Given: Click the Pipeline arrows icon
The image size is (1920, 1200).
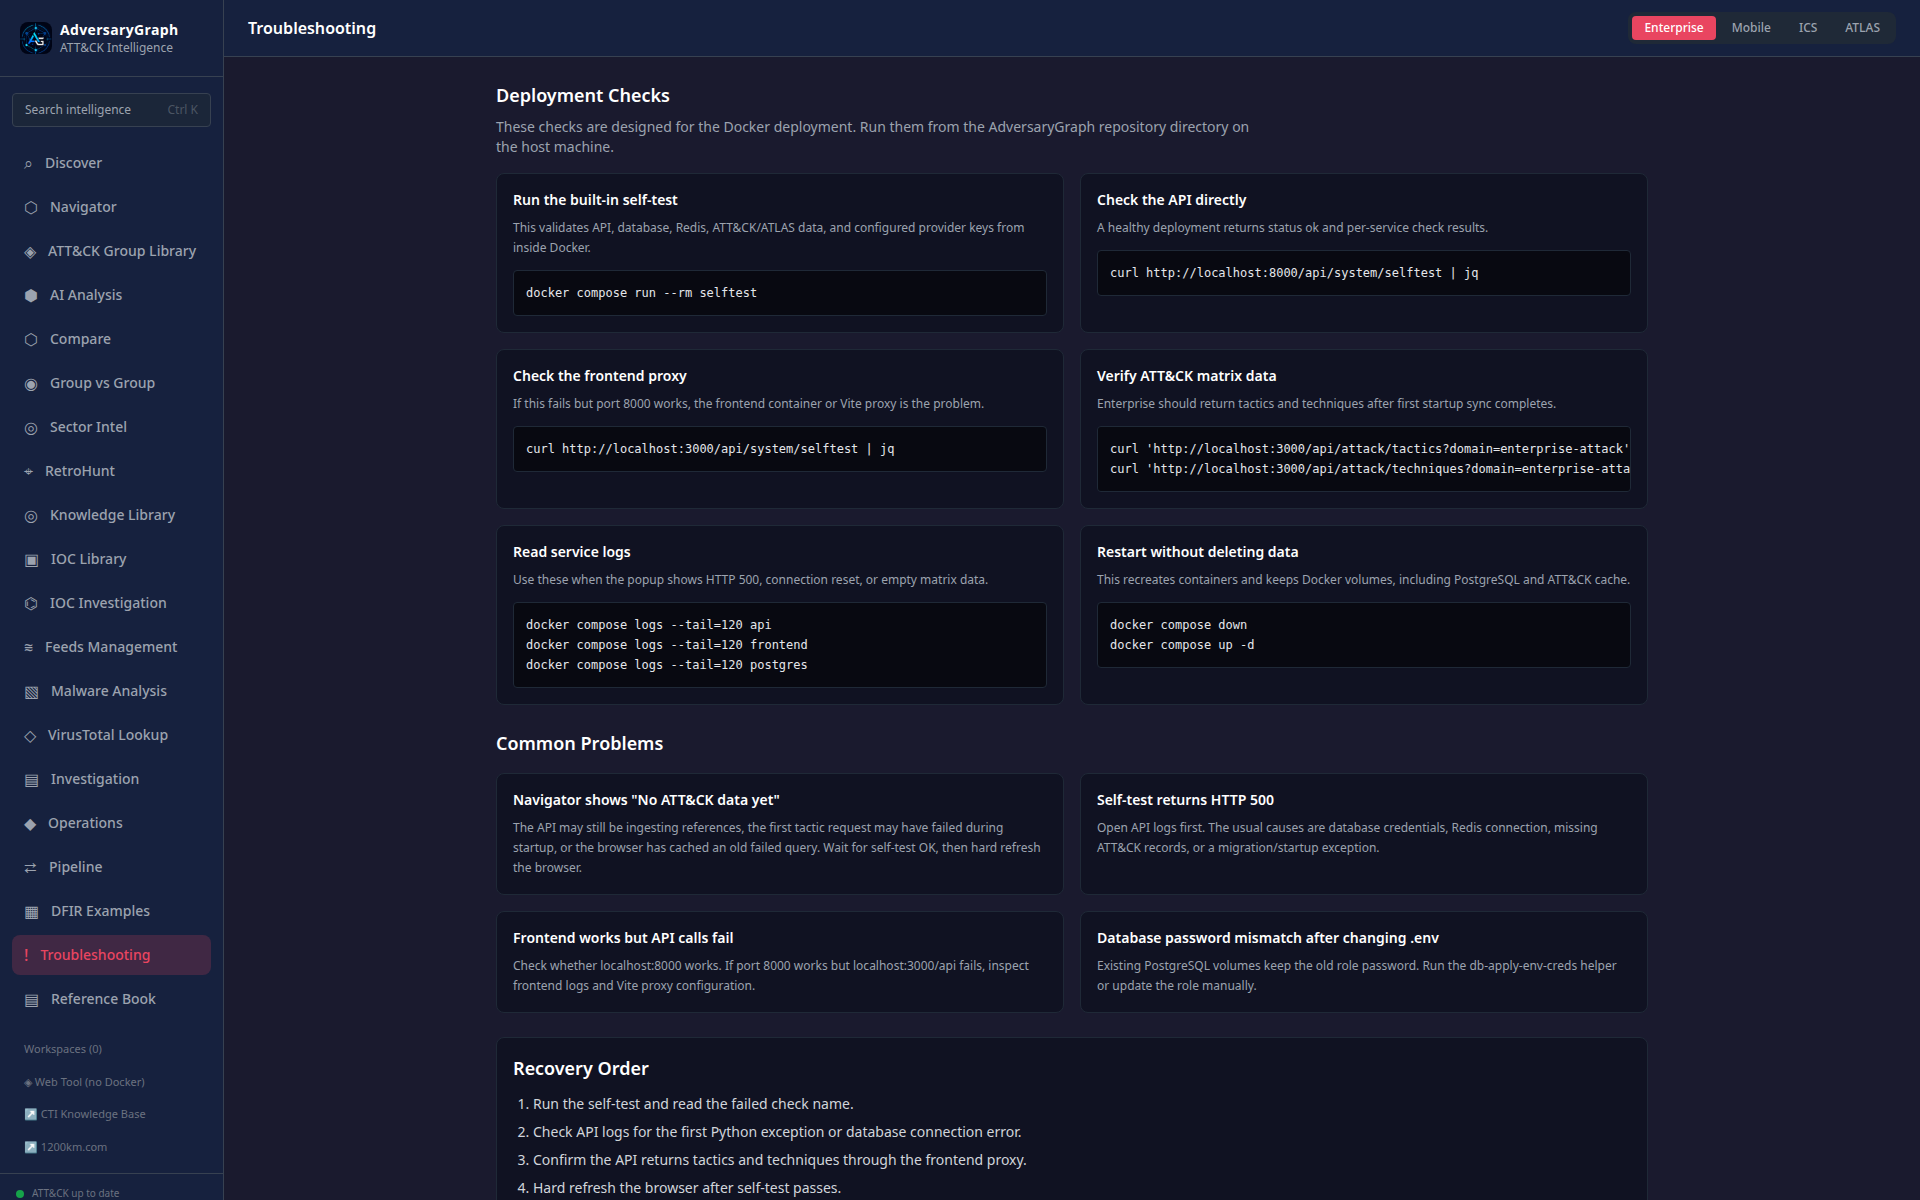Looking at the screenshot, I should [30, 868].
